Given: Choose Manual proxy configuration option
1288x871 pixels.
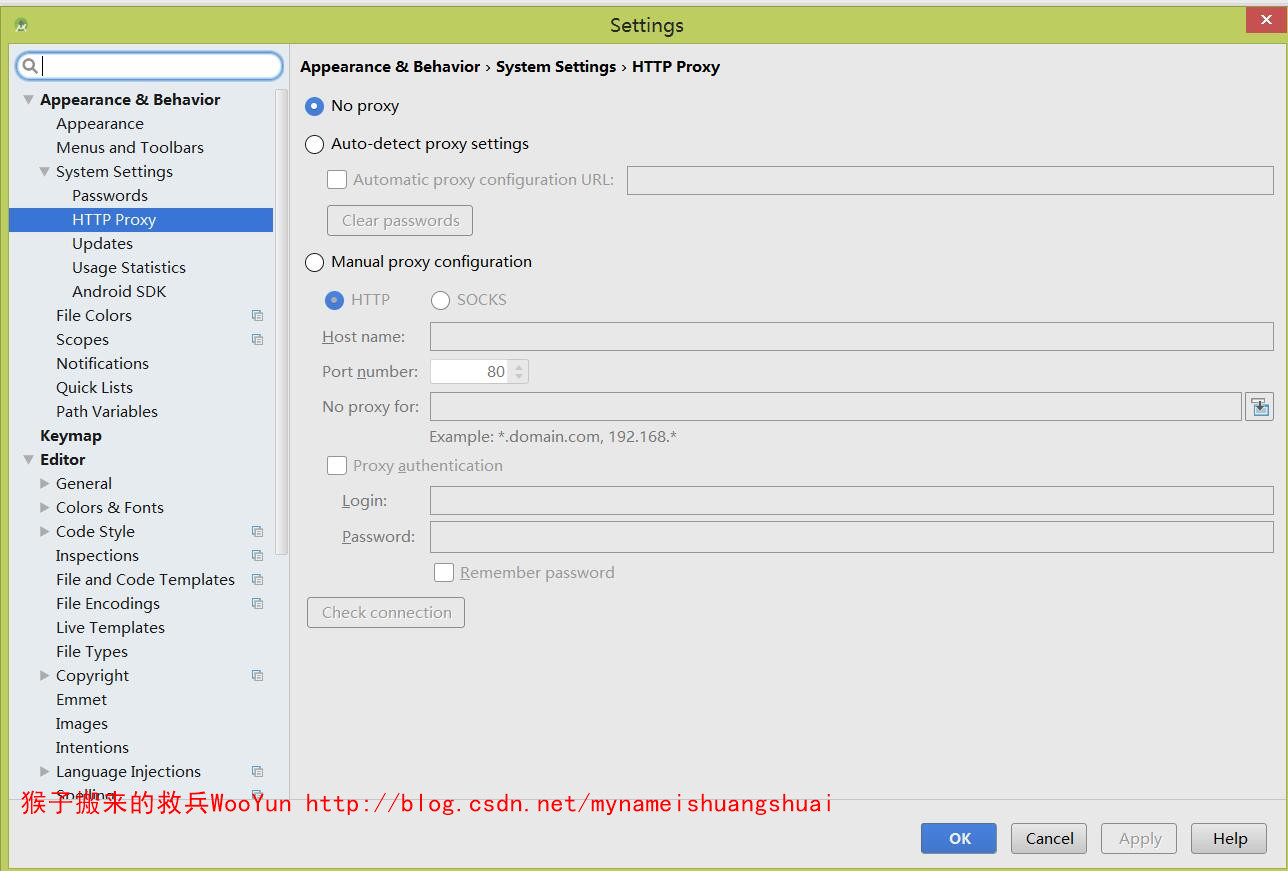Looking at the screenshot, I should point(314,262).
